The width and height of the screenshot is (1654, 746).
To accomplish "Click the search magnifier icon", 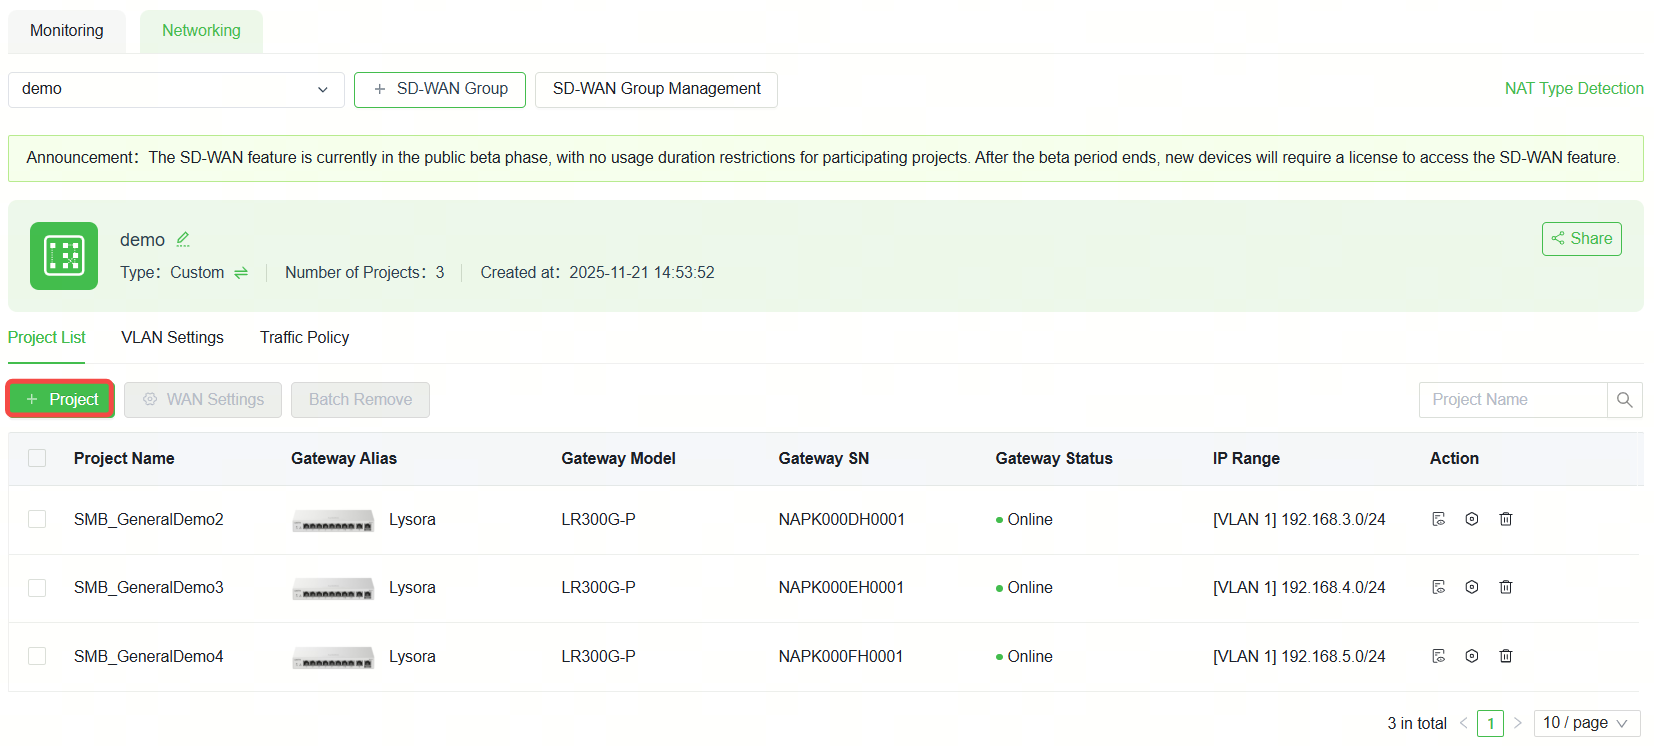I will coord(1624,400).
